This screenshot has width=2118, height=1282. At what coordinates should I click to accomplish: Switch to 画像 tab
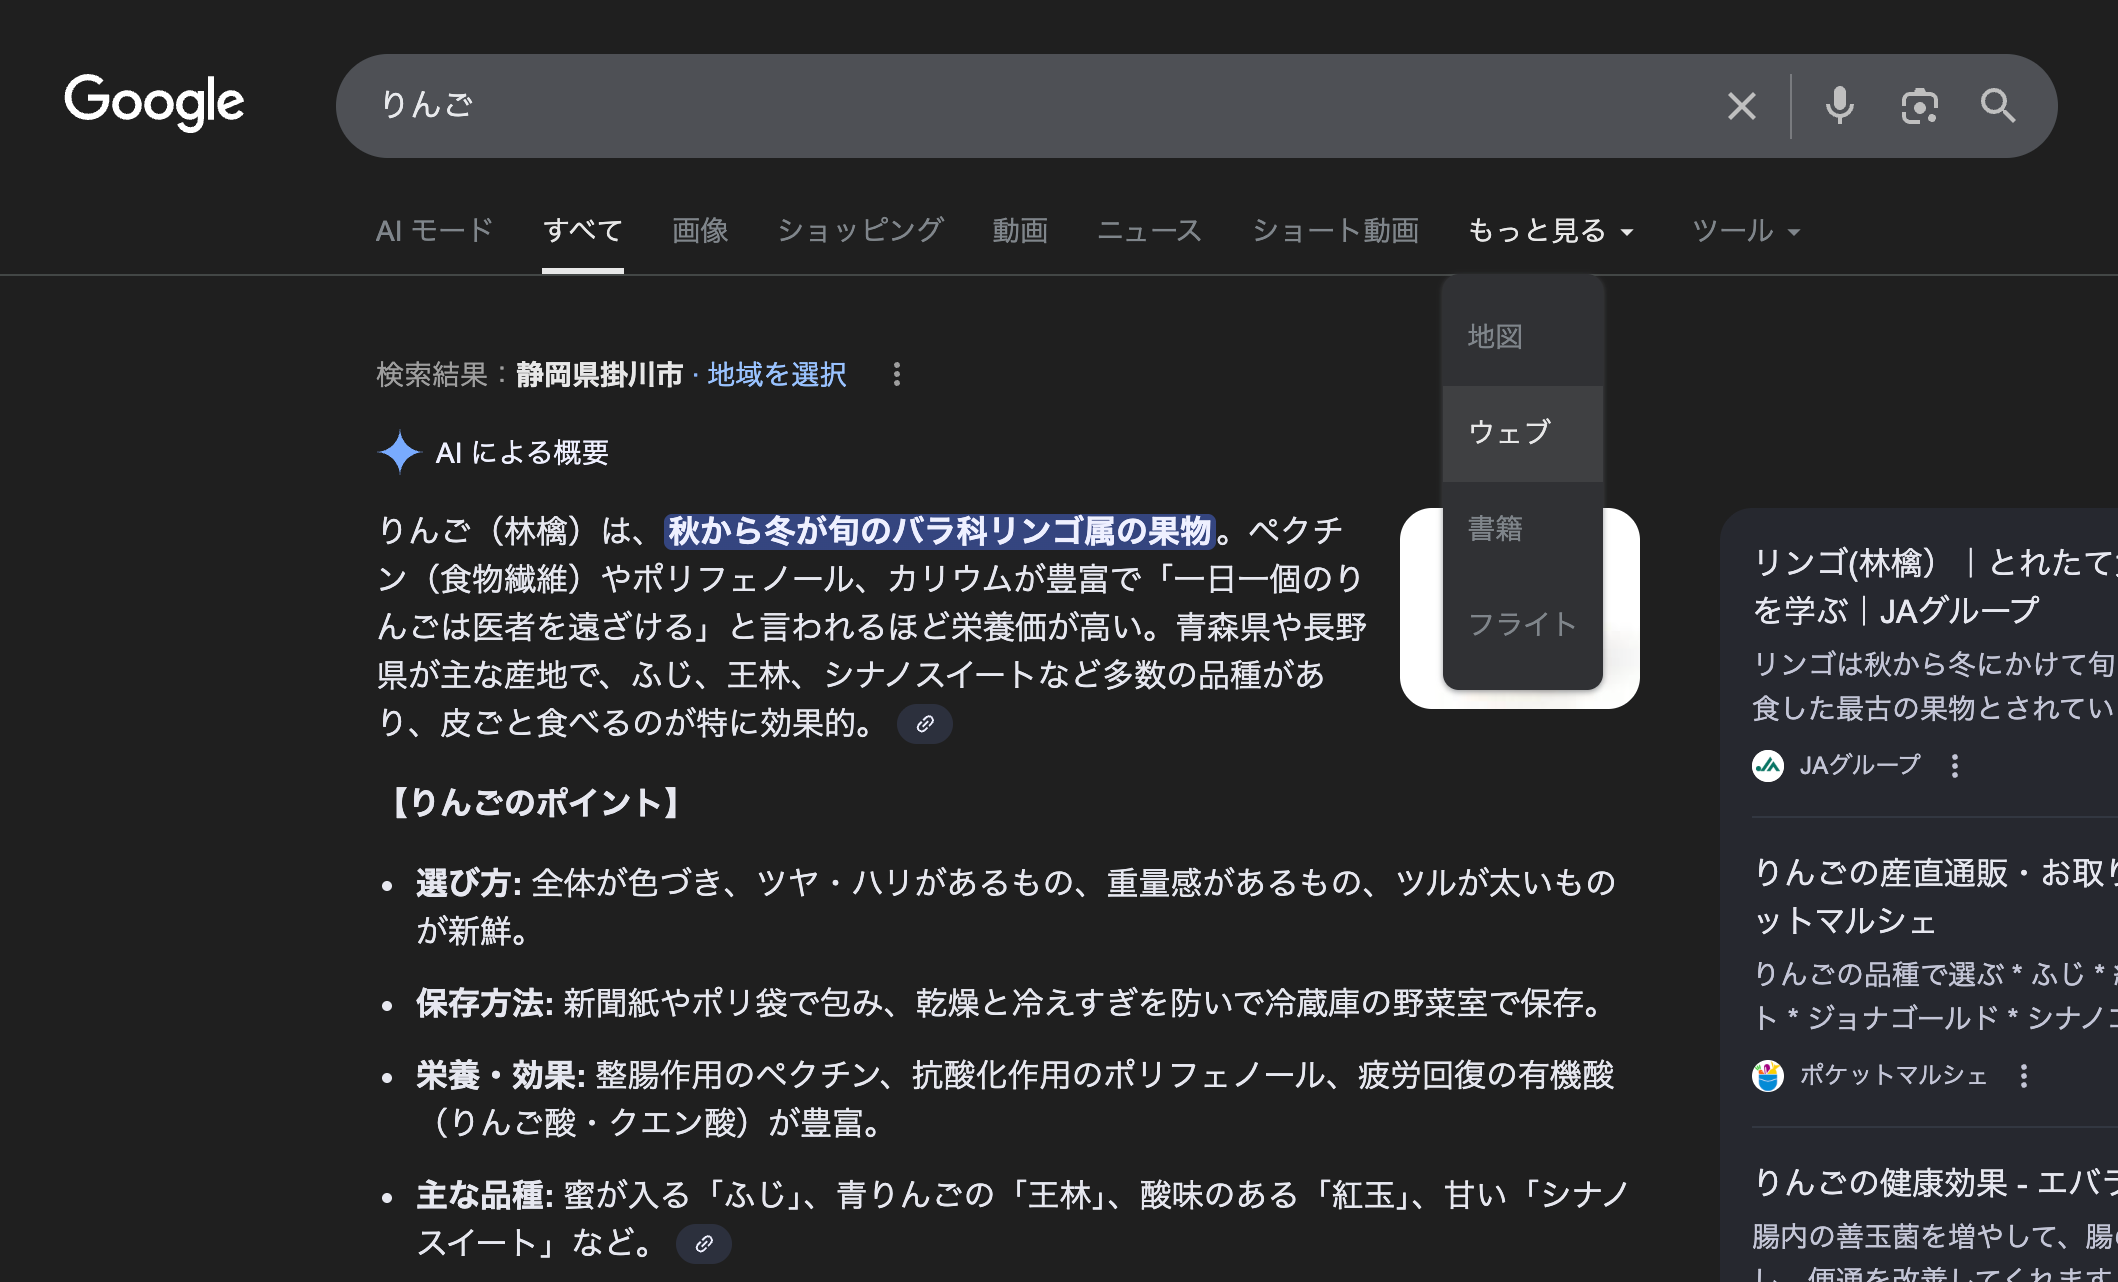coord(700,231)
